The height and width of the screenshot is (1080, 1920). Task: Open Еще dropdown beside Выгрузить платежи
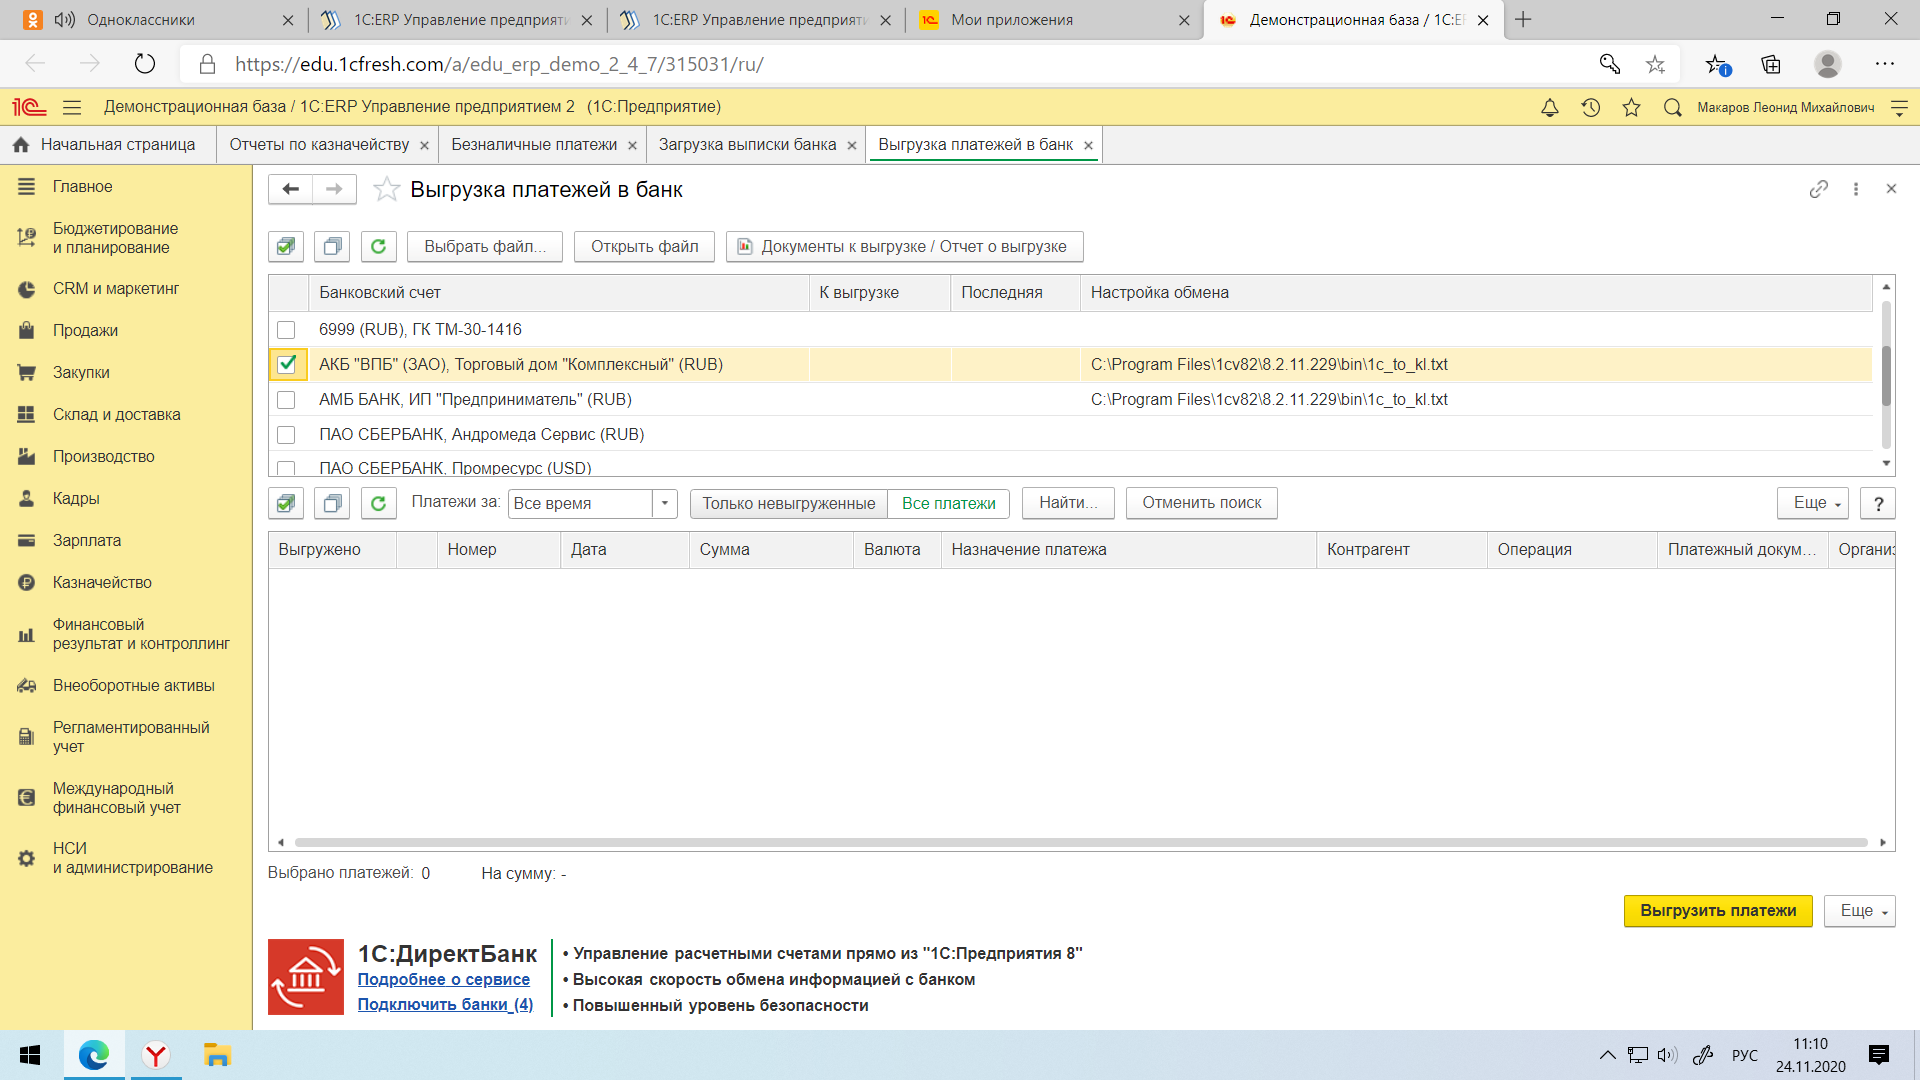[x=1860, y=911]
